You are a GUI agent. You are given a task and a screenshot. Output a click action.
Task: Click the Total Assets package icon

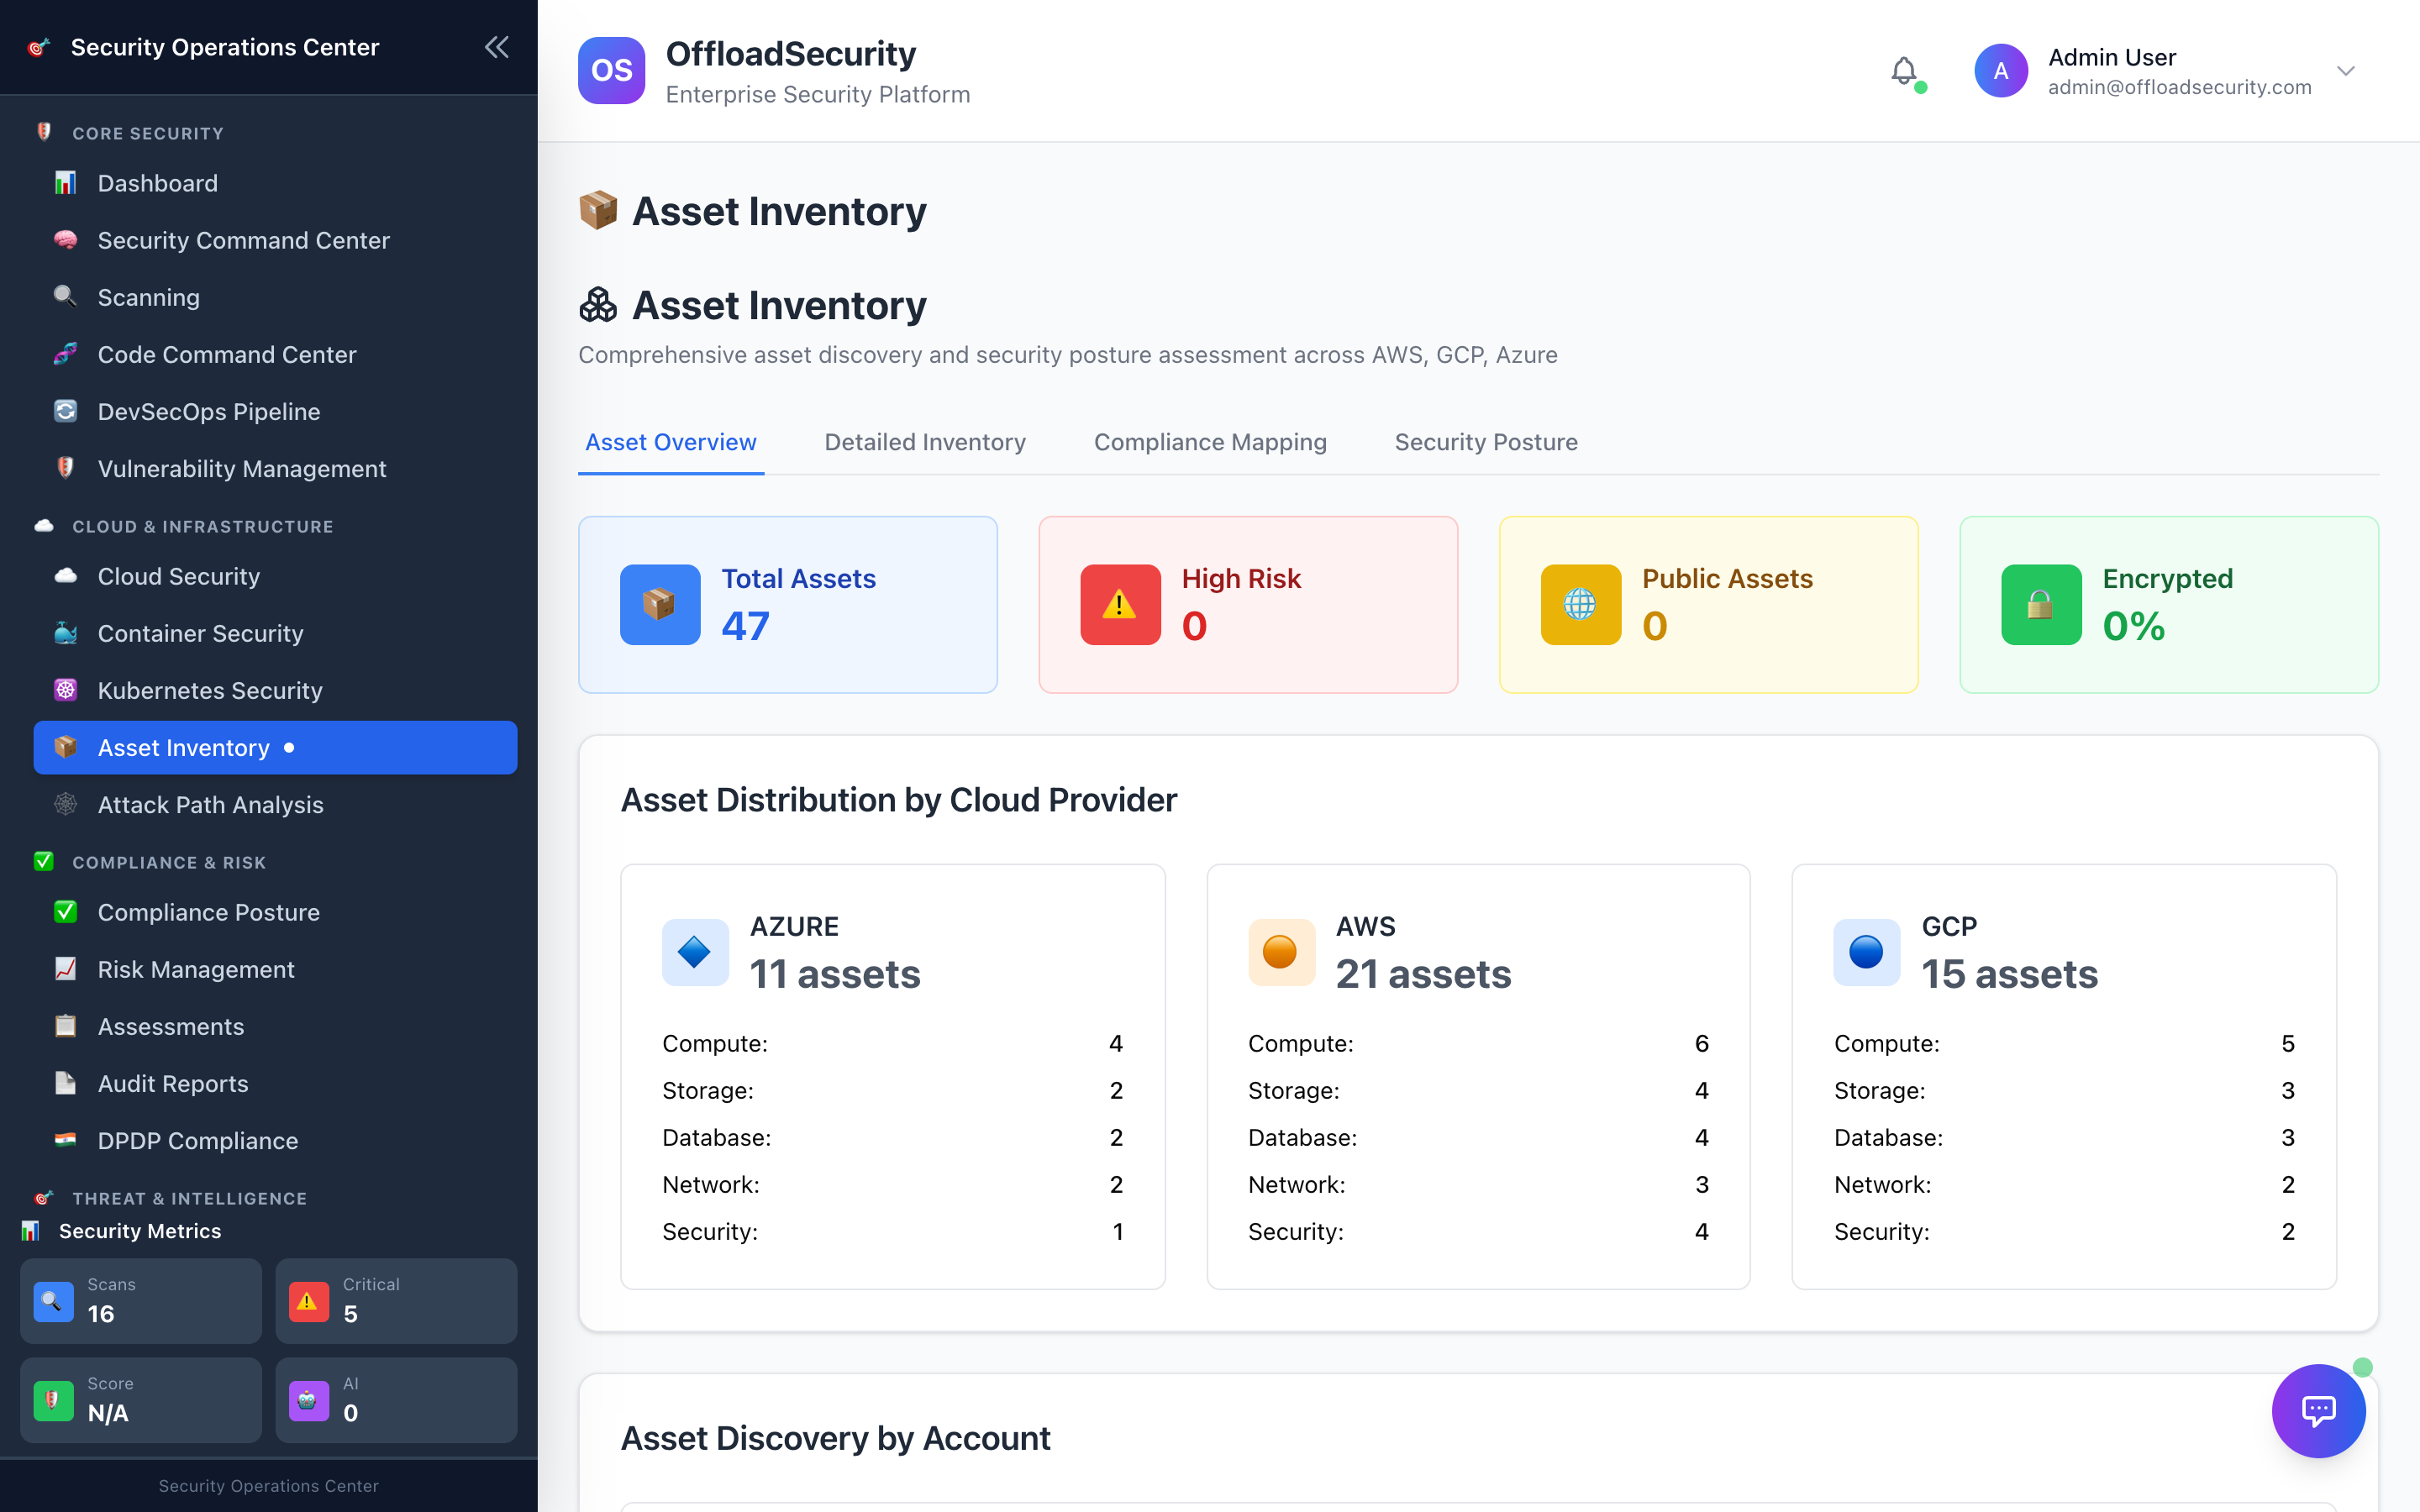pos(660,604)
